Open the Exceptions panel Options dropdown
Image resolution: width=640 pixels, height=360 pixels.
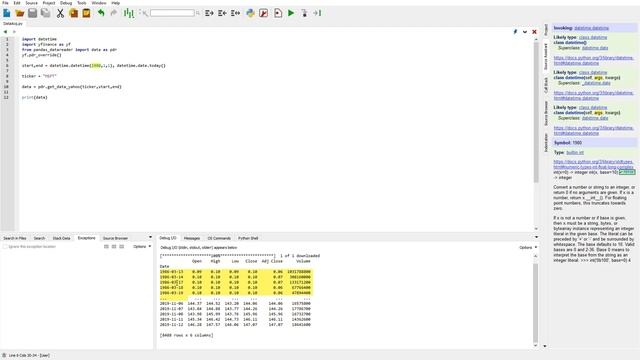tap(142, 247)
